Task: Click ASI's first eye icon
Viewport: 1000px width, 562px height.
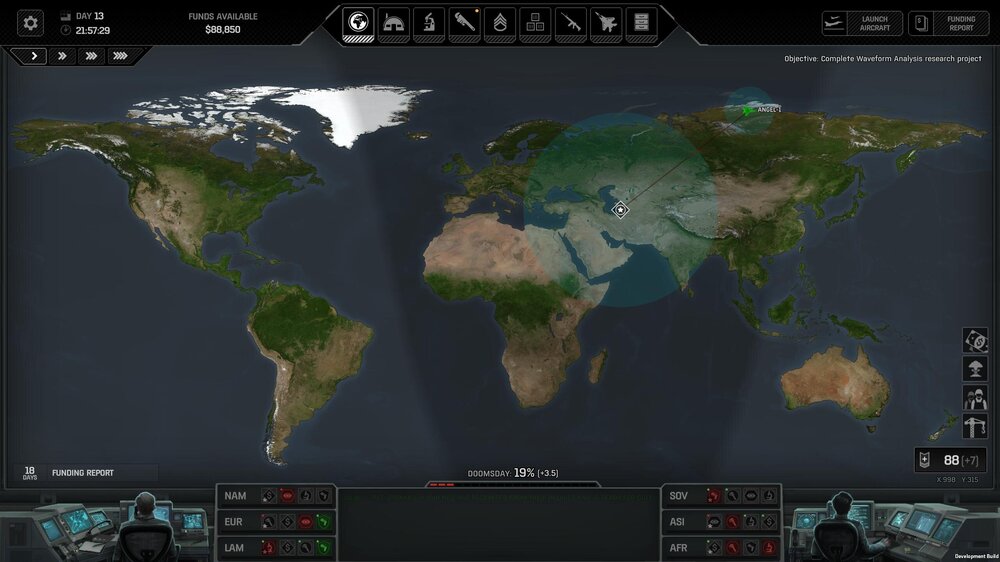Action: 714,522
